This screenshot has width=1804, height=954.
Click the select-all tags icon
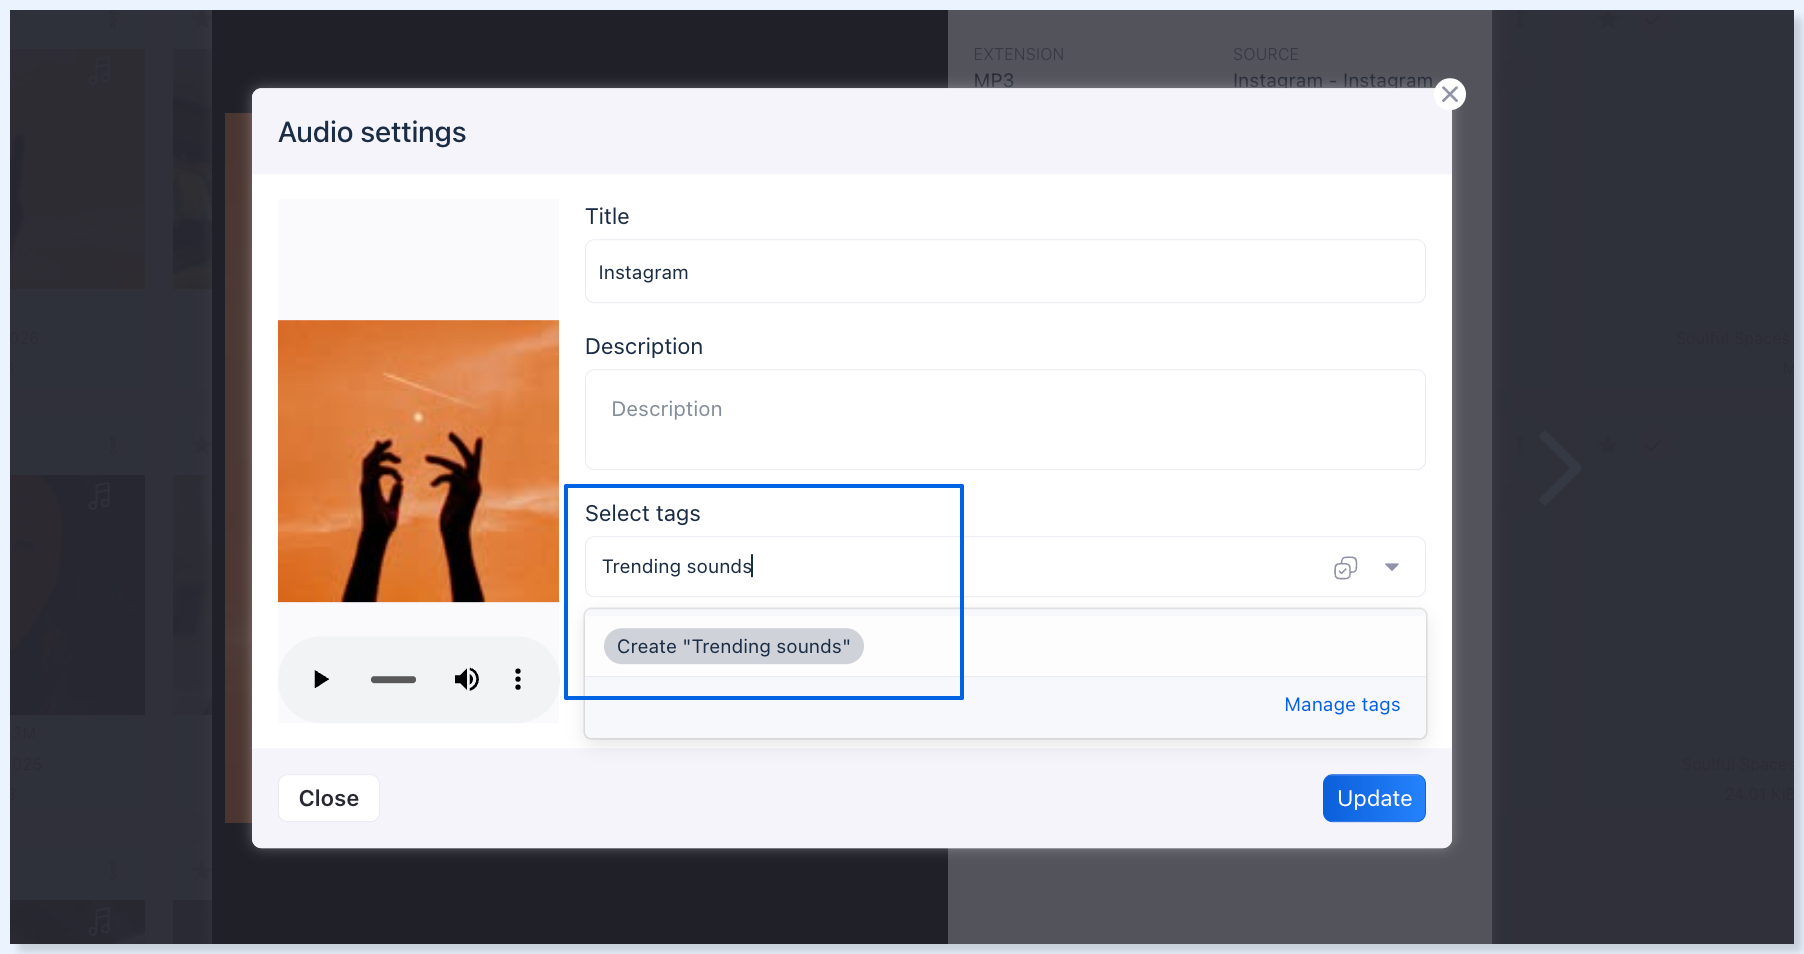pyautogui.click(x=1346, y=568)
